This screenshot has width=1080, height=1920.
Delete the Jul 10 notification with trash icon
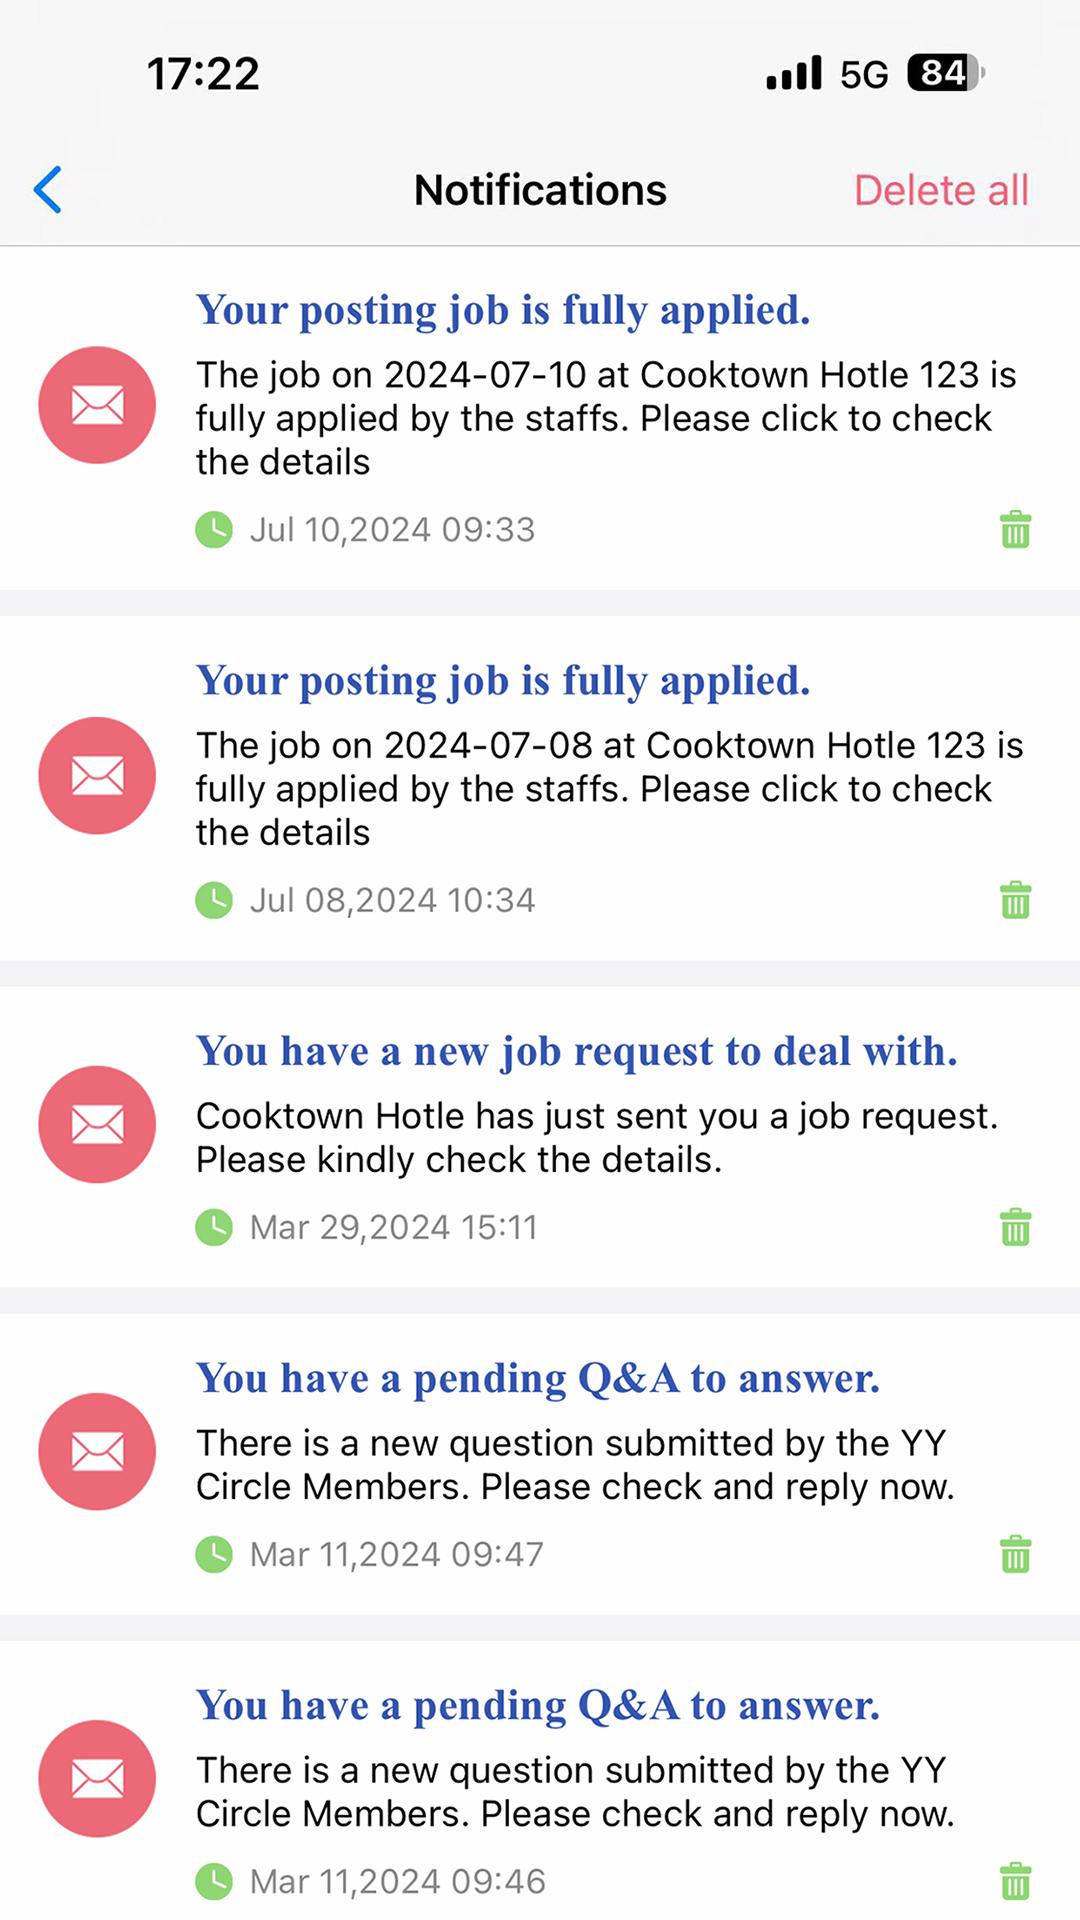(x=1015, y=529)
